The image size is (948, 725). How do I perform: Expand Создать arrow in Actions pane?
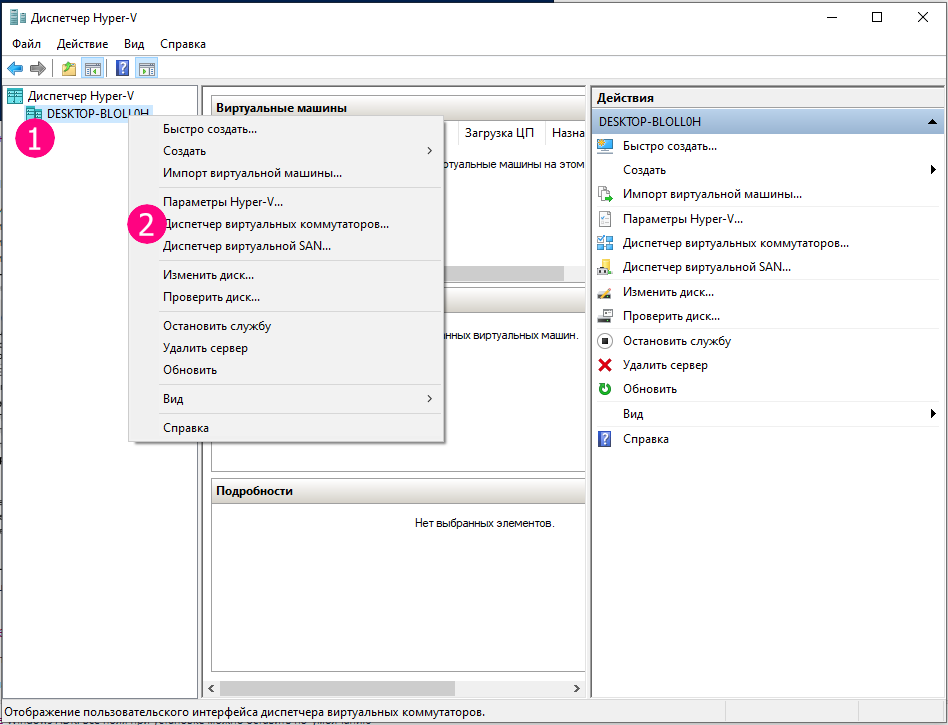click(x=933, y=170)
